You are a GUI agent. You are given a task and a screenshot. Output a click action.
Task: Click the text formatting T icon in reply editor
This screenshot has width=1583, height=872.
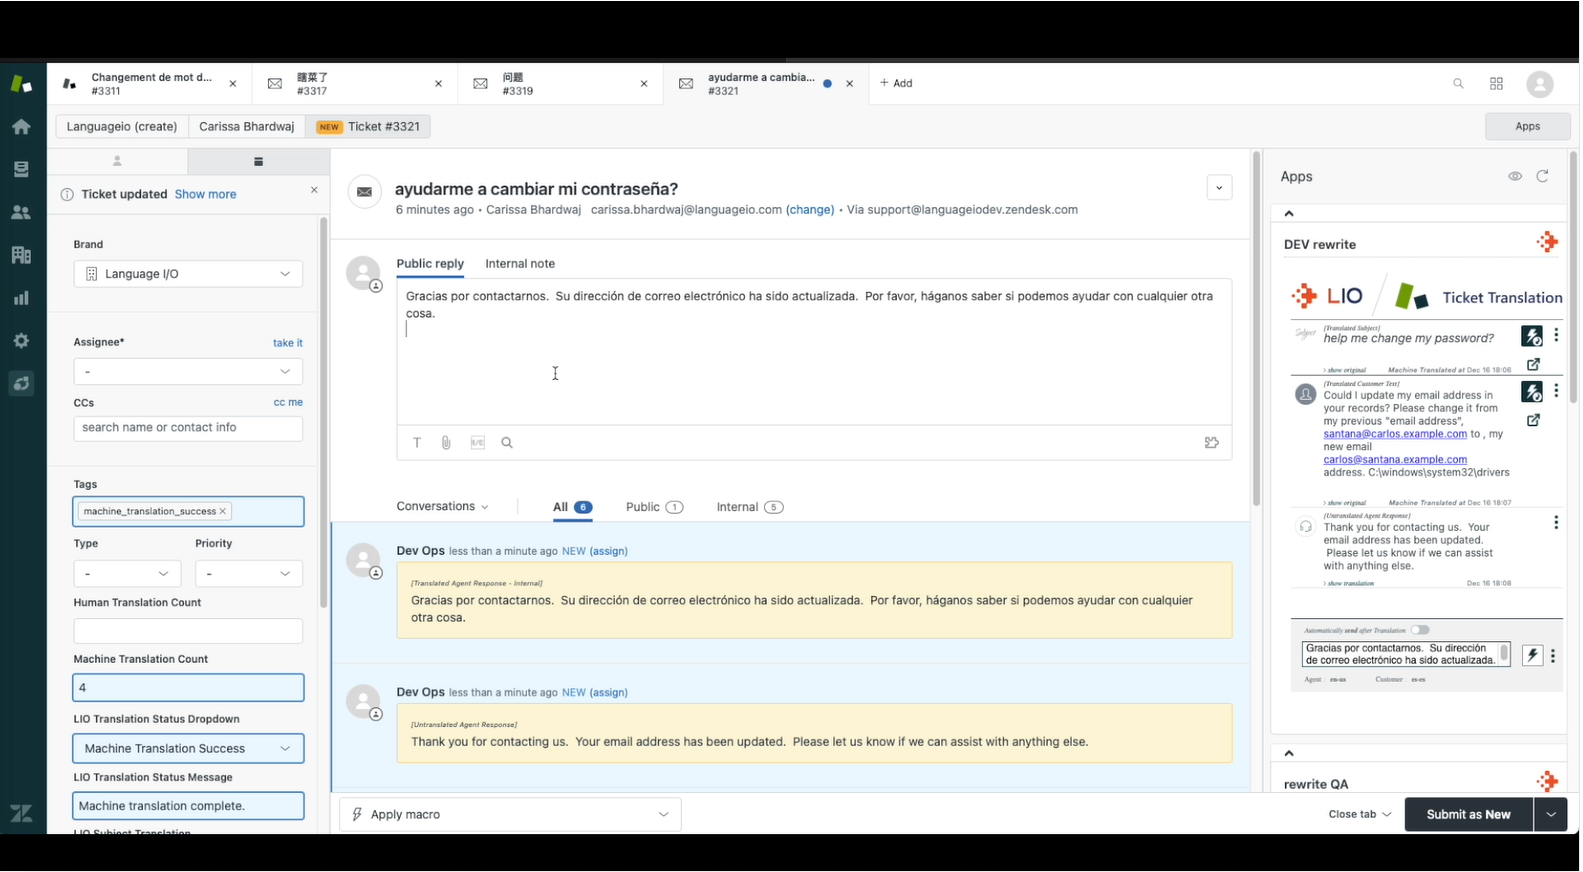click(x=417, y=443)
